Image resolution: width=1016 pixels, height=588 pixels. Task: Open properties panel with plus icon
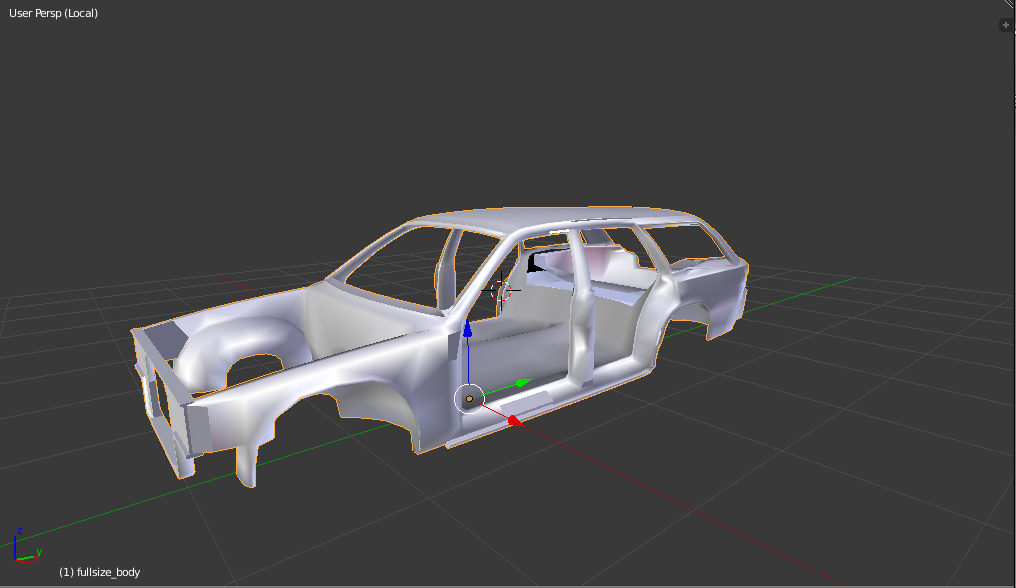tap(1005, 25)
